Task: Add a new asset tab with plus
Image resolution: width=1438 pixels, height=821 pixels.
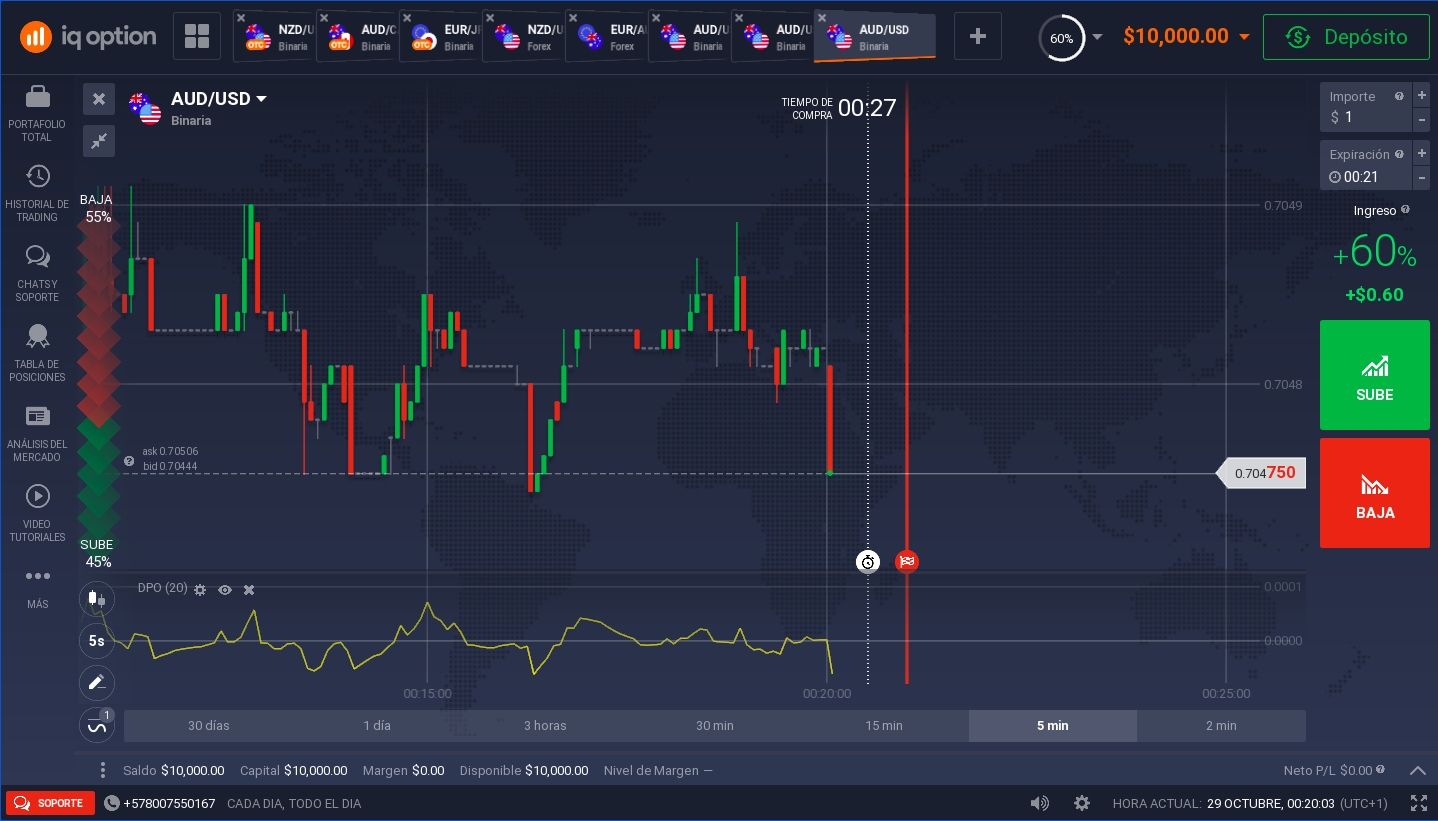Action: coord(978,37)
